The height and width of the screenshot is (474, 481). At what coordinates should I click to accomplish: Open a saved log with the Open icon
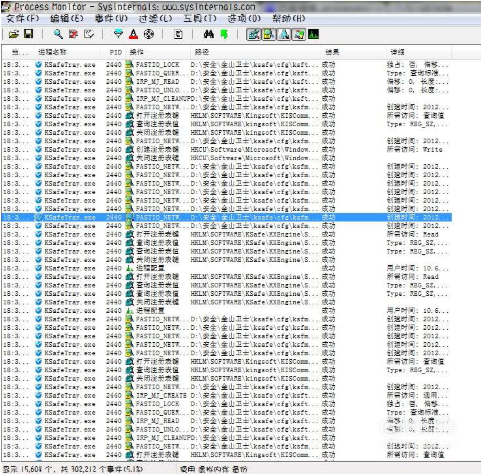tap(14, 34)
